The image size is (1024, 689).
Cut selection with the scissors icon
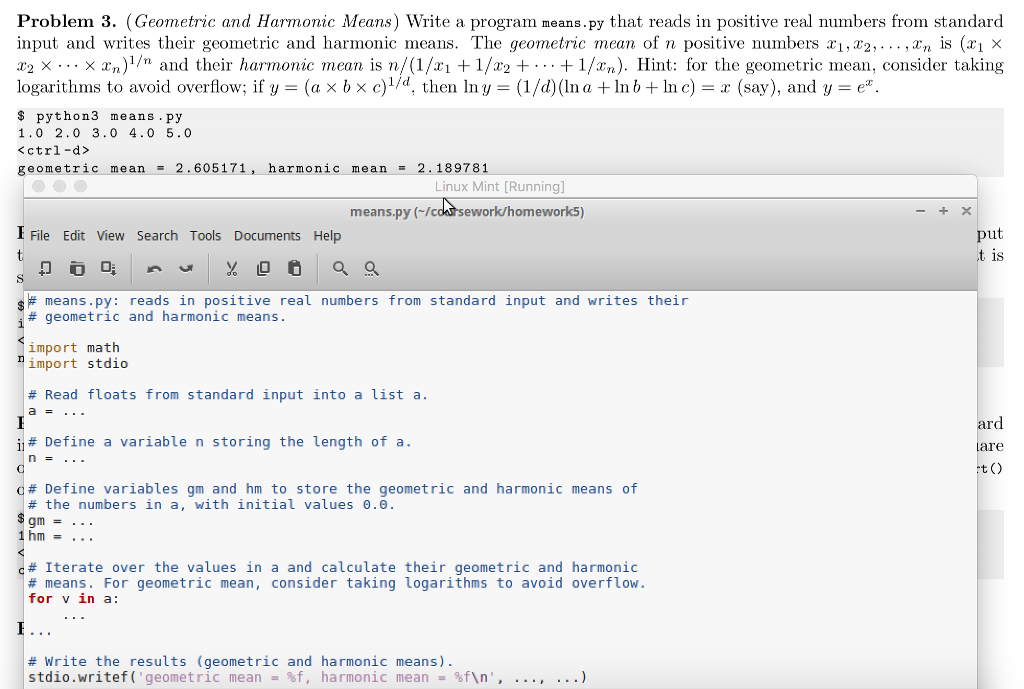click(x=232, y=268)
